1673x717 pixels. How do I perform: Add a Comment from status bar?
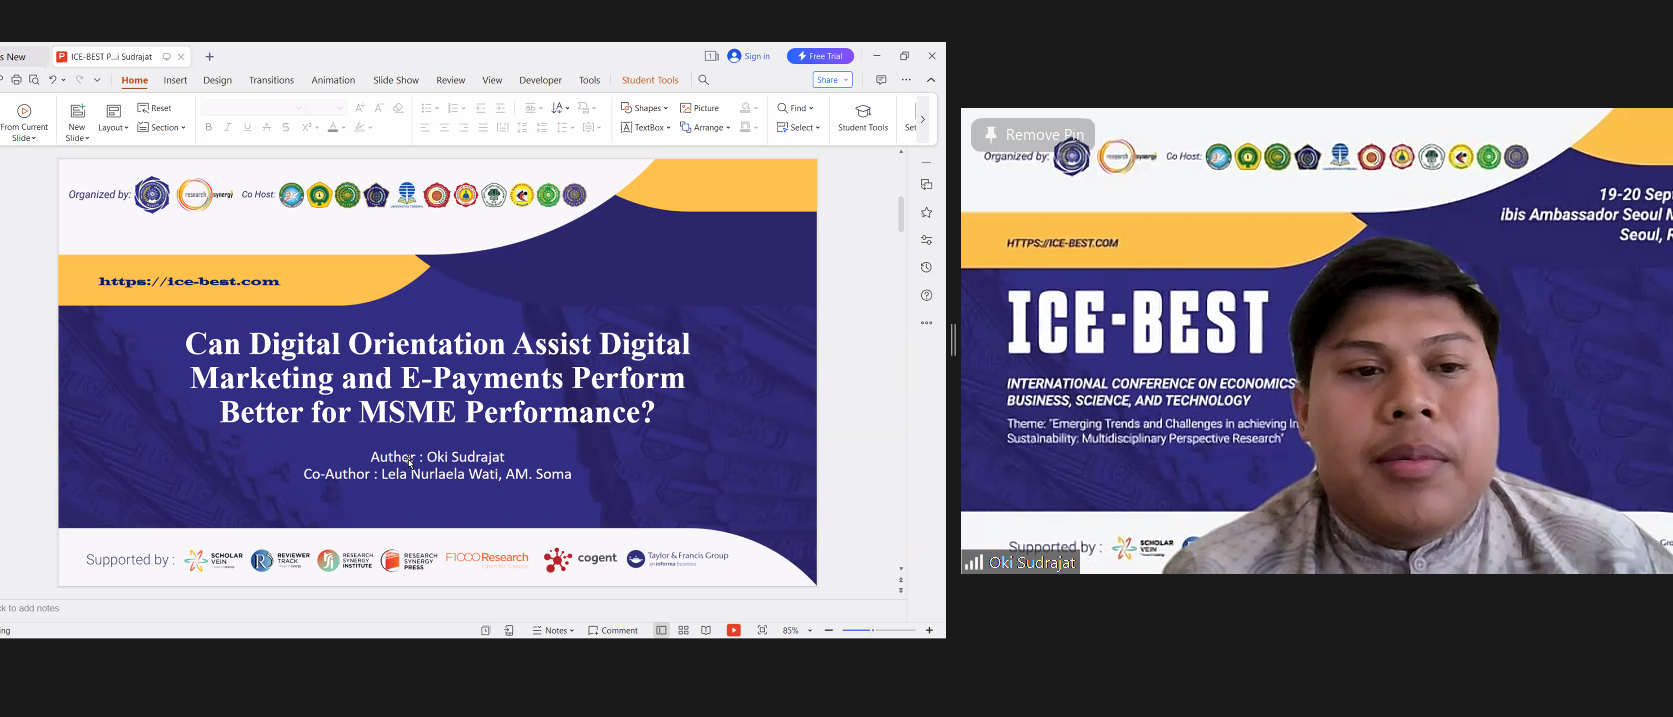613,630
